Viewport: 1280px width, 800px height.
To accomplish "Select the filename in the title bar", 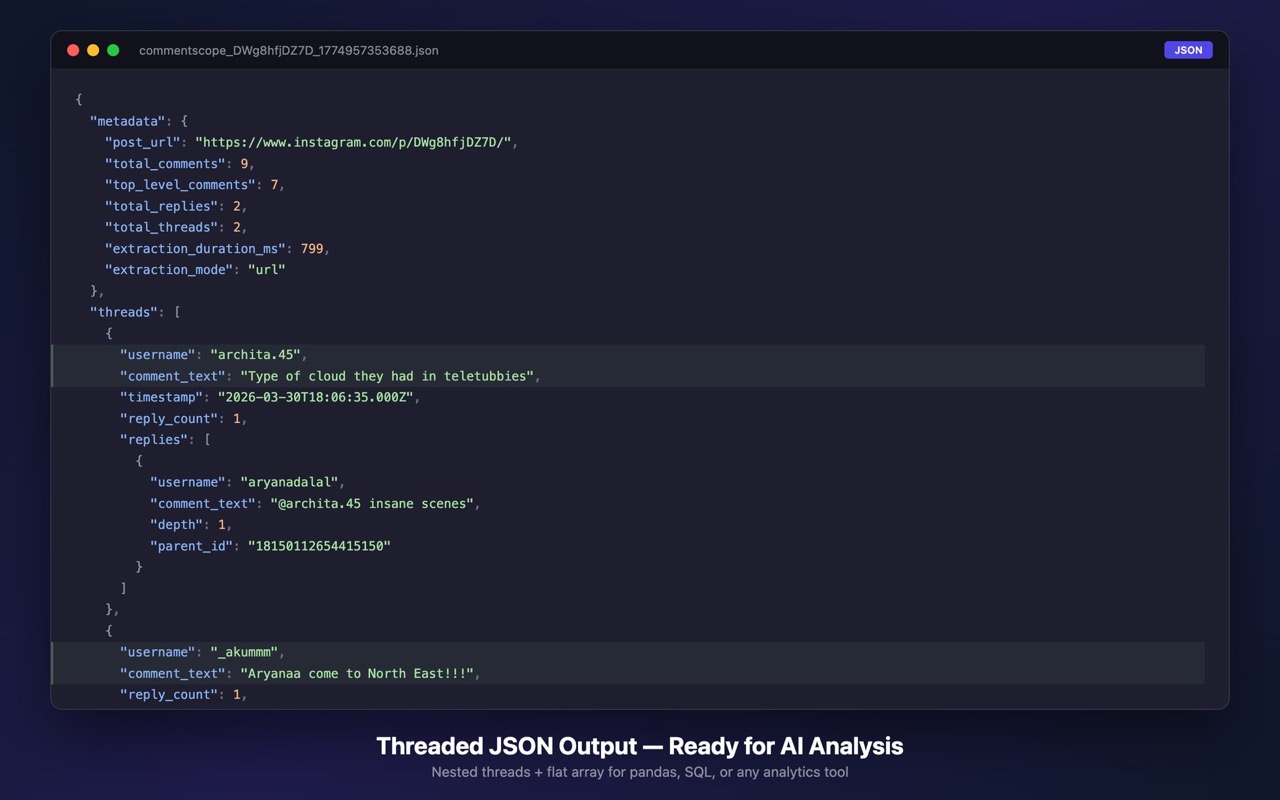I will [289, 50].
